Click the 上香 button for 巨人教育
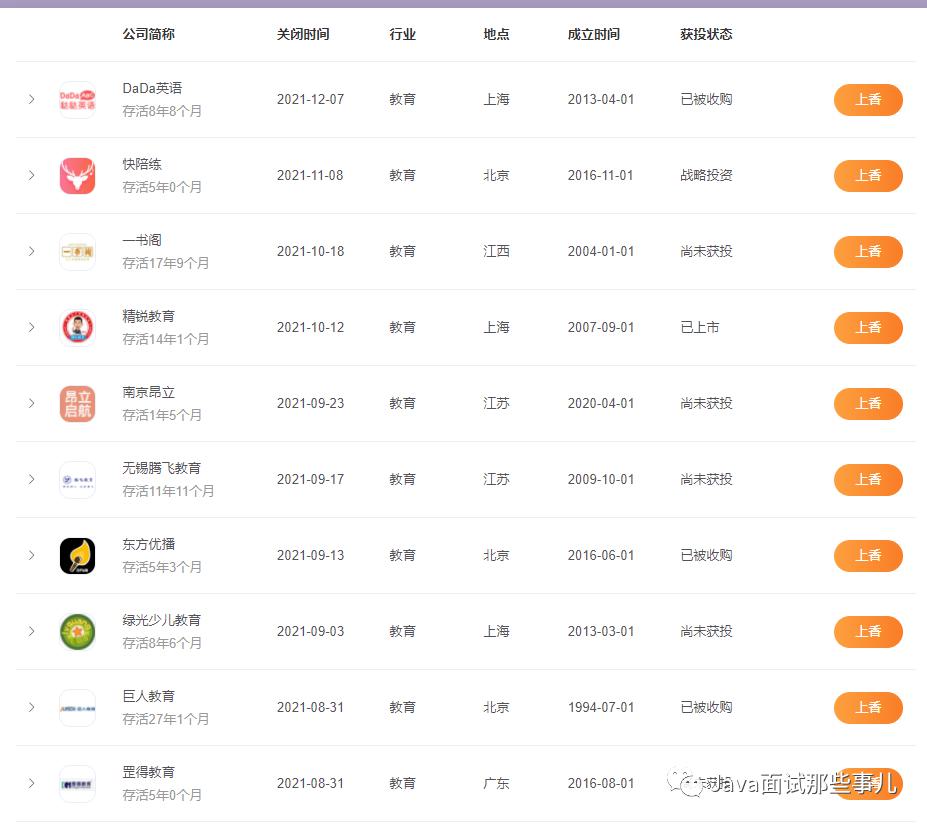The image size is (927, 824). coord(868,708)
